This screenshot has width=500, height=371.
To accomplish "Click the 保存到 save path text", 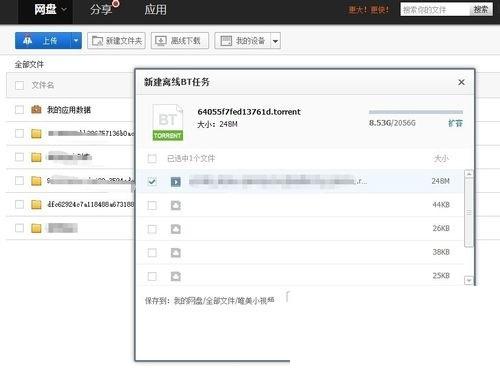I will 210,301.
